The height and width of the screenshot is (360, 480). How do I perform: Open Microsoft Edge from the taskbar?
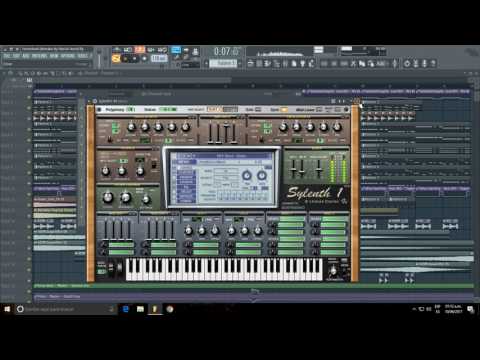click(126, 309)
